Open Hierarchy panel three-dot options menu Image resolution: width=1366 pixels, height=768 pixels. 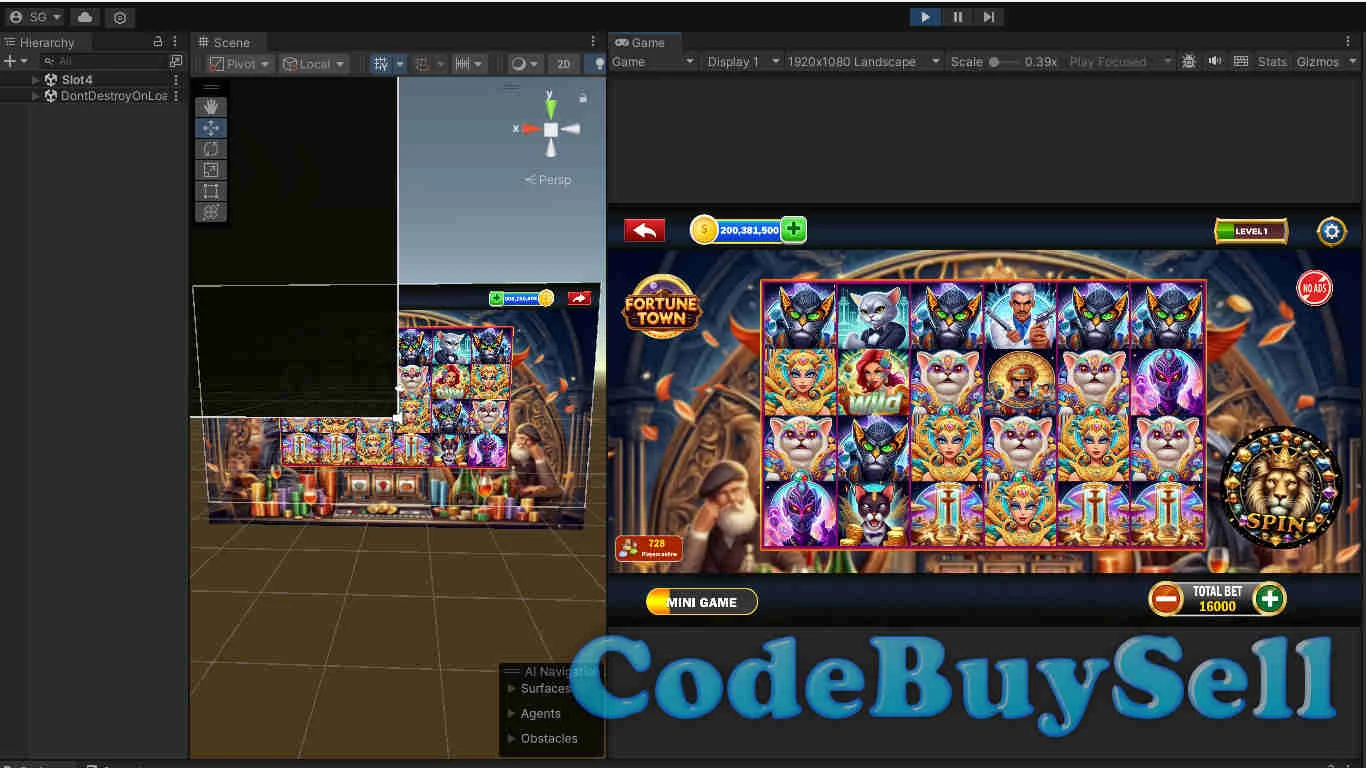point(176,42)
